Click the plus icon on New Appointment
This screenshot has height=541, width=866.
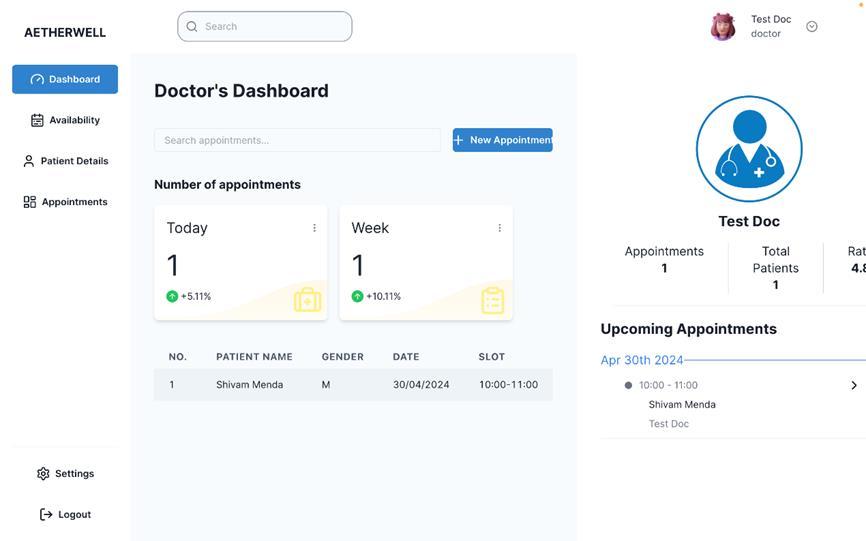(459, 140)
